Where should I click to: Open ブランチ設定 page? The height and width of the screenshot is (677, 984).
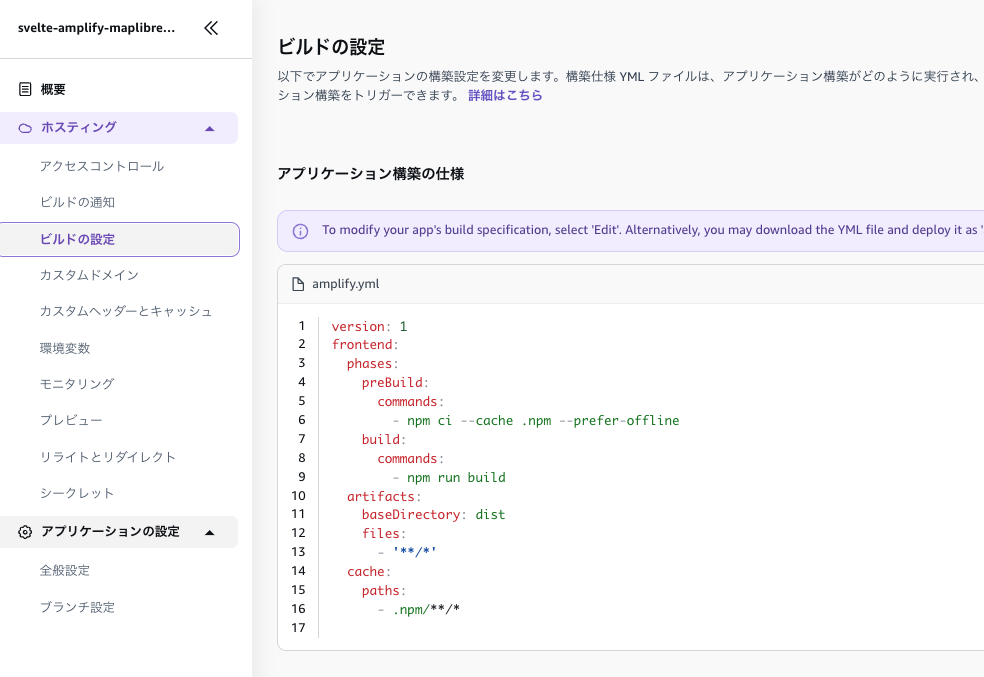77,607
